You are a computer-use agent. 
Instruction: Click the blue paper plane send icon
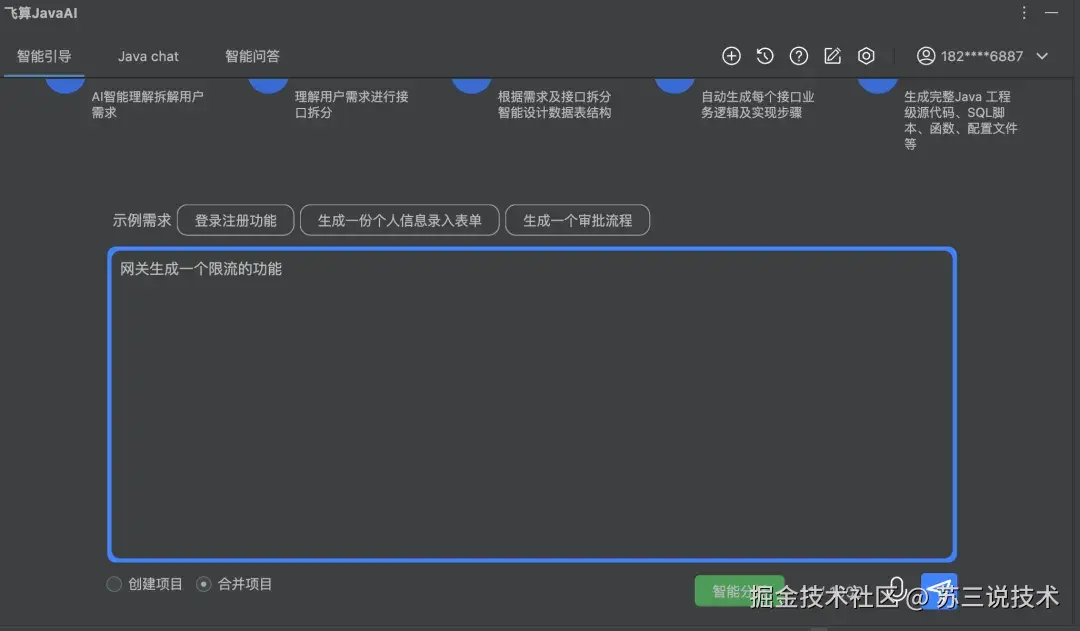click(938, 590)
